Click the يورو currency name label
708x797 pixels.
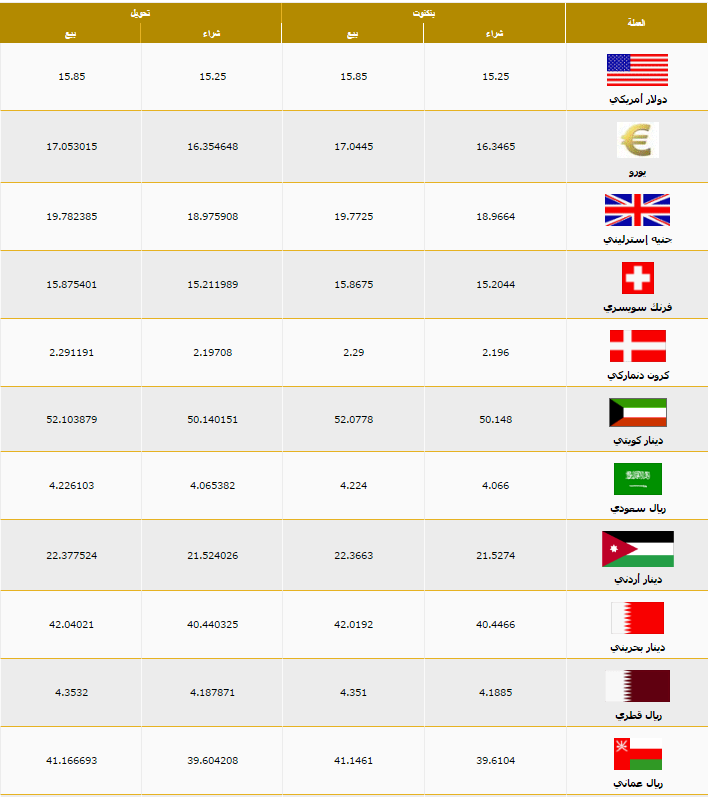(637, 172)
